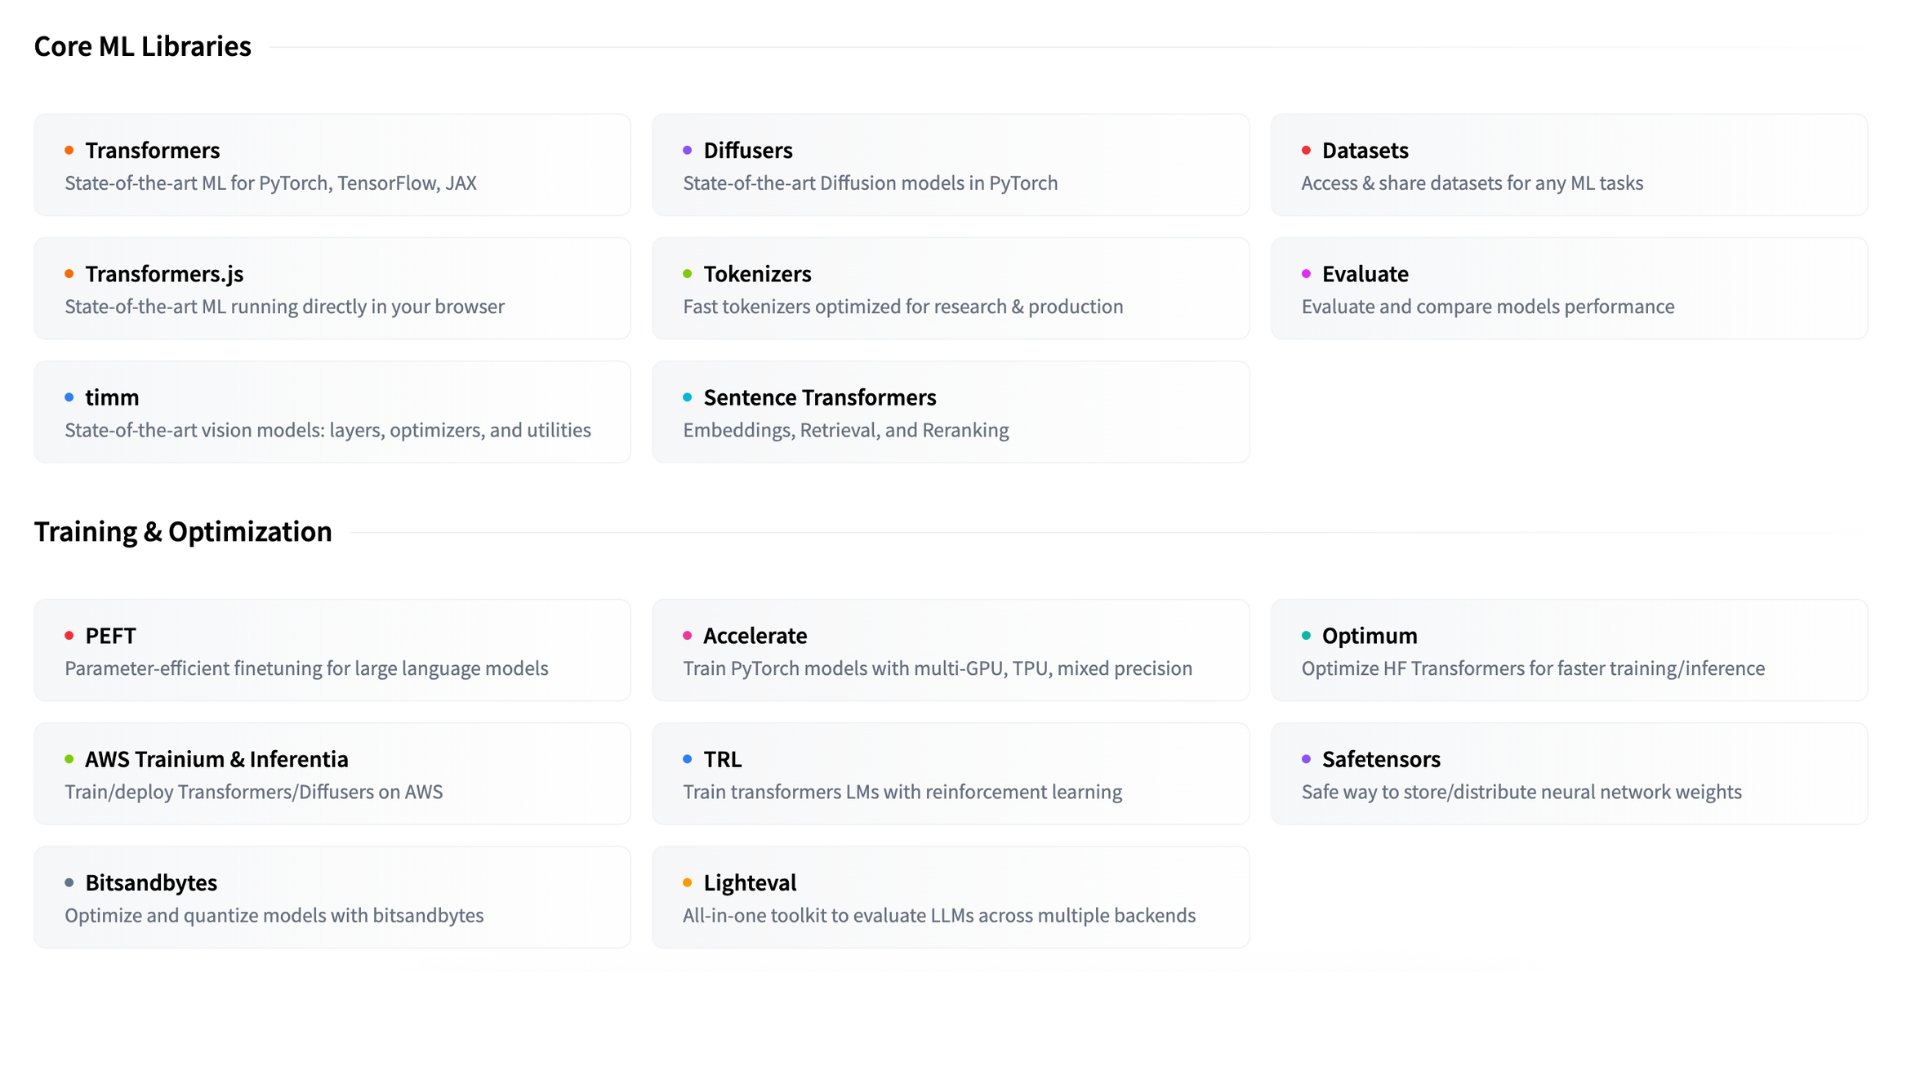This screenshot has width=1920, height=1080.
Task: Click the blue dot beside TRL
Action: [687, 759]
